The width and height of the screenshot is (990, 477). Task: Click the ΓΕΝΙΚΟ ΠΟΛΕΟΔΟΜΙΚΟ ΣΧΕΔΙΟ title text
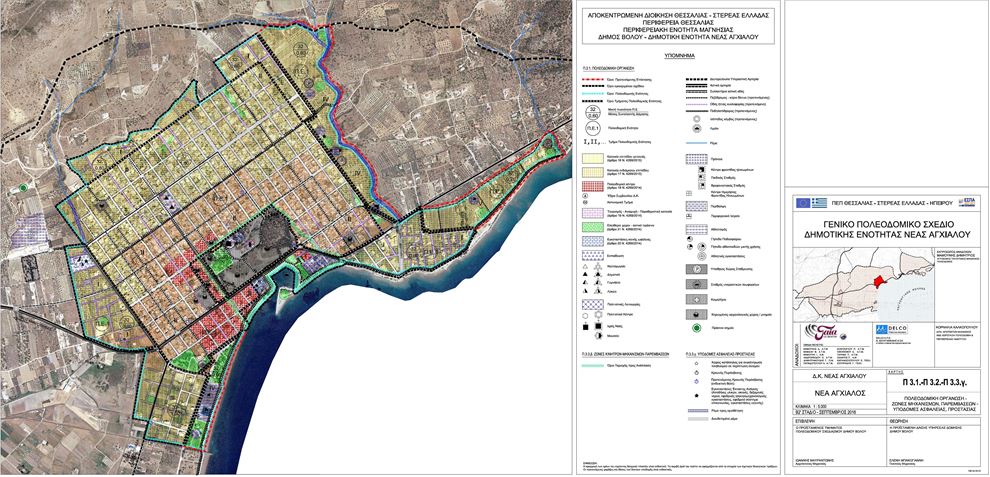[x=887, y=223]
